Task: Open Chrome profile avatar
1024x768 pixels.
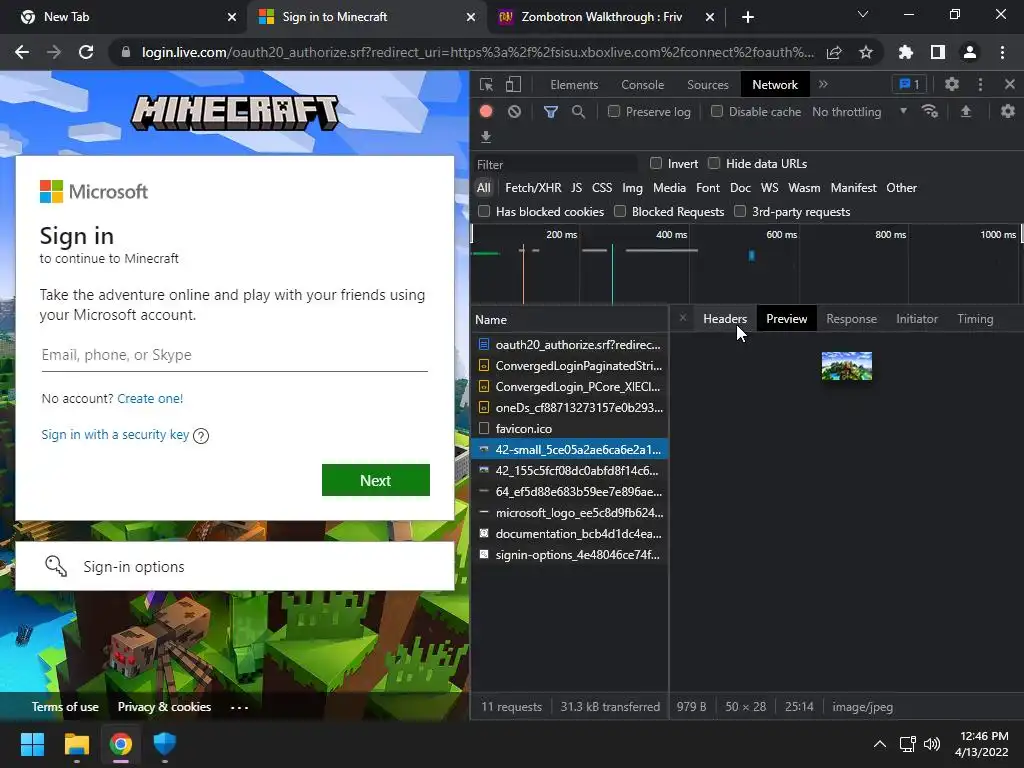Action: (x=970, y=52)
